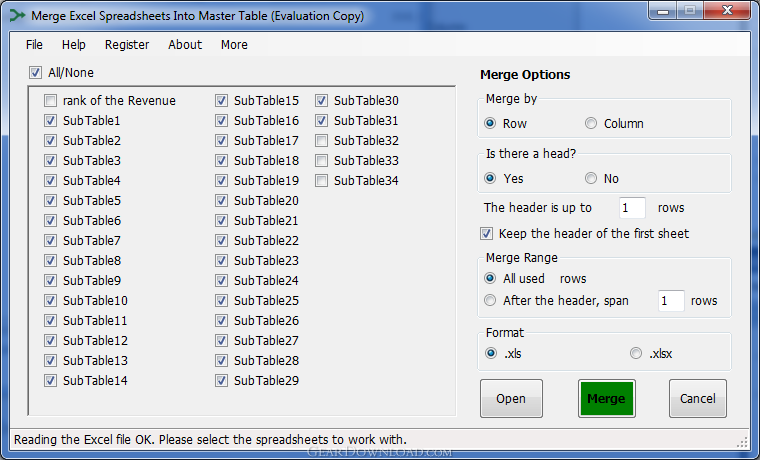The width and height of the screenshot is (760, 460).
Task: Select After the header, span radio
Action: 490,301
